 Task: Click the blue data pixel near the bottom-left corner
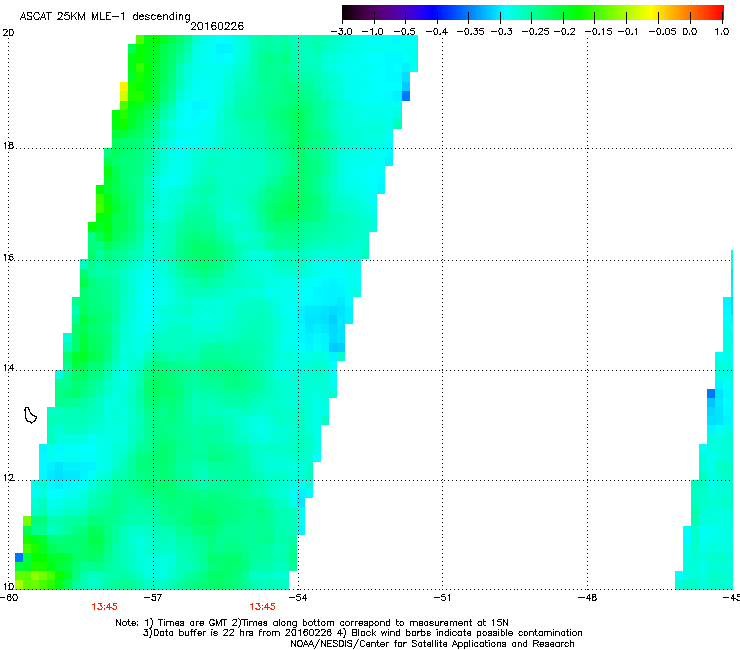pyautogui.click(x=19, y=557)
